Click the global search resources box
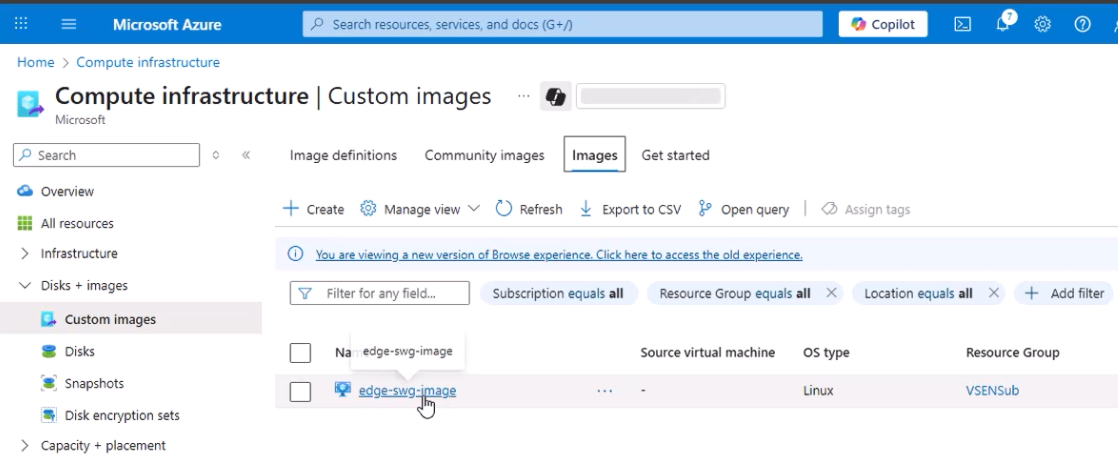 click(x=562, y=24)
